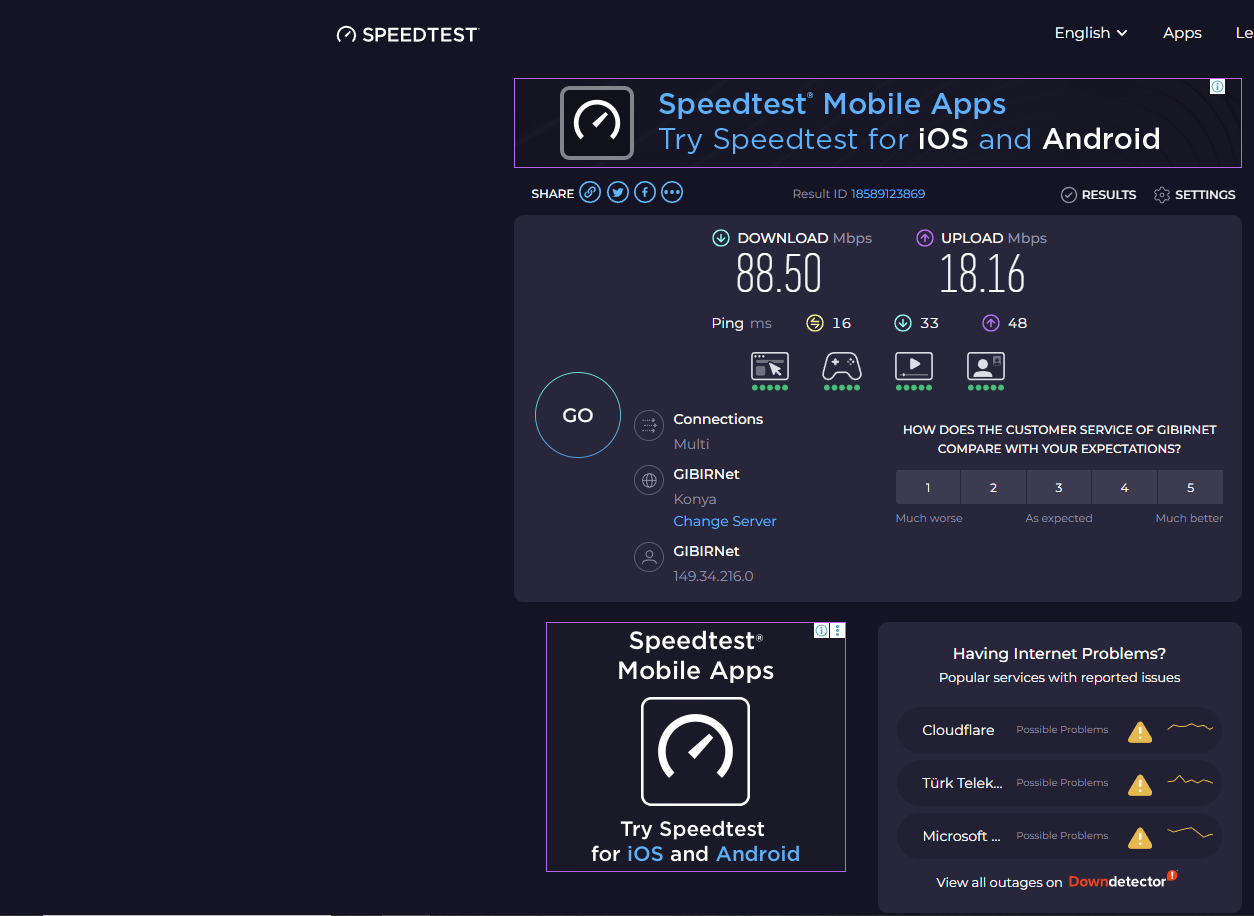Viewport: 1254px width, 916px height.
Task: Click View all outages on text
Action: point(999,882)
